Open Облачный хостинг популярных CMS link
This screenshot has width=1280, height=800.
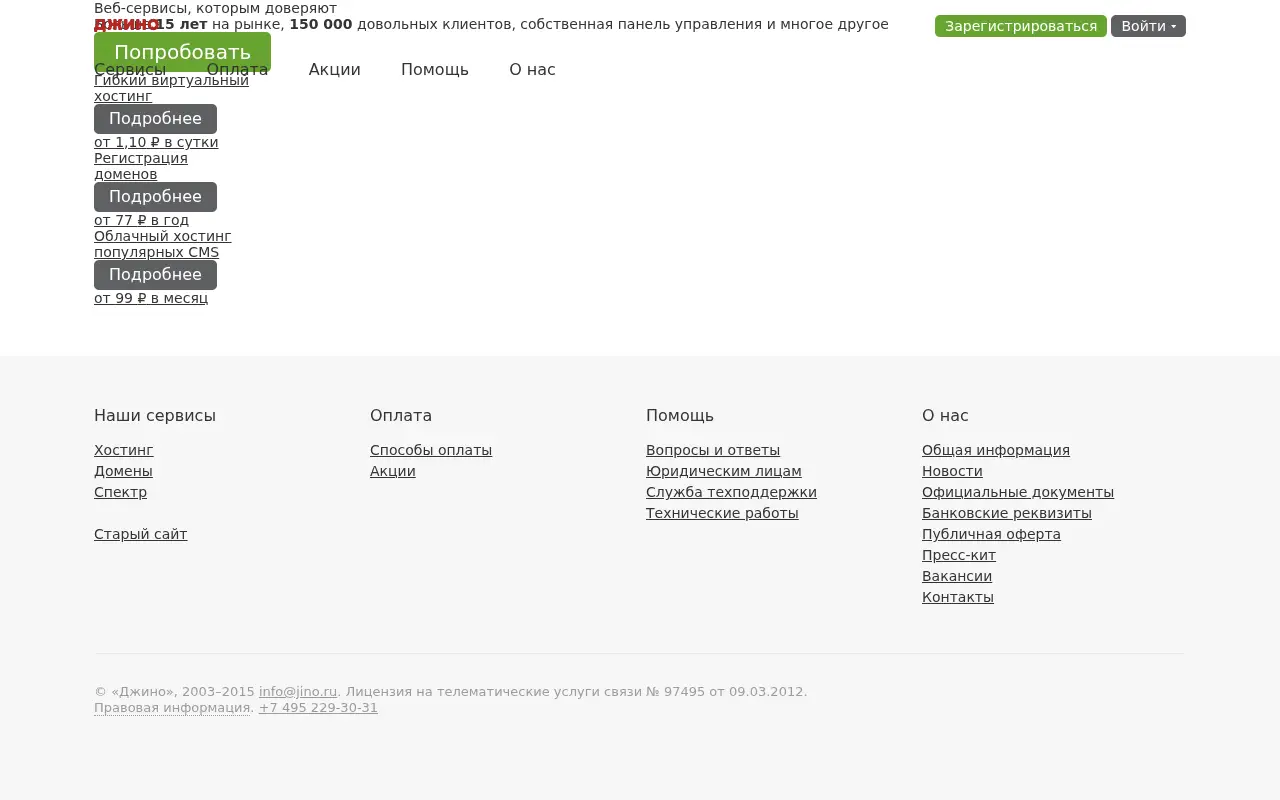(x=163, y=244)
